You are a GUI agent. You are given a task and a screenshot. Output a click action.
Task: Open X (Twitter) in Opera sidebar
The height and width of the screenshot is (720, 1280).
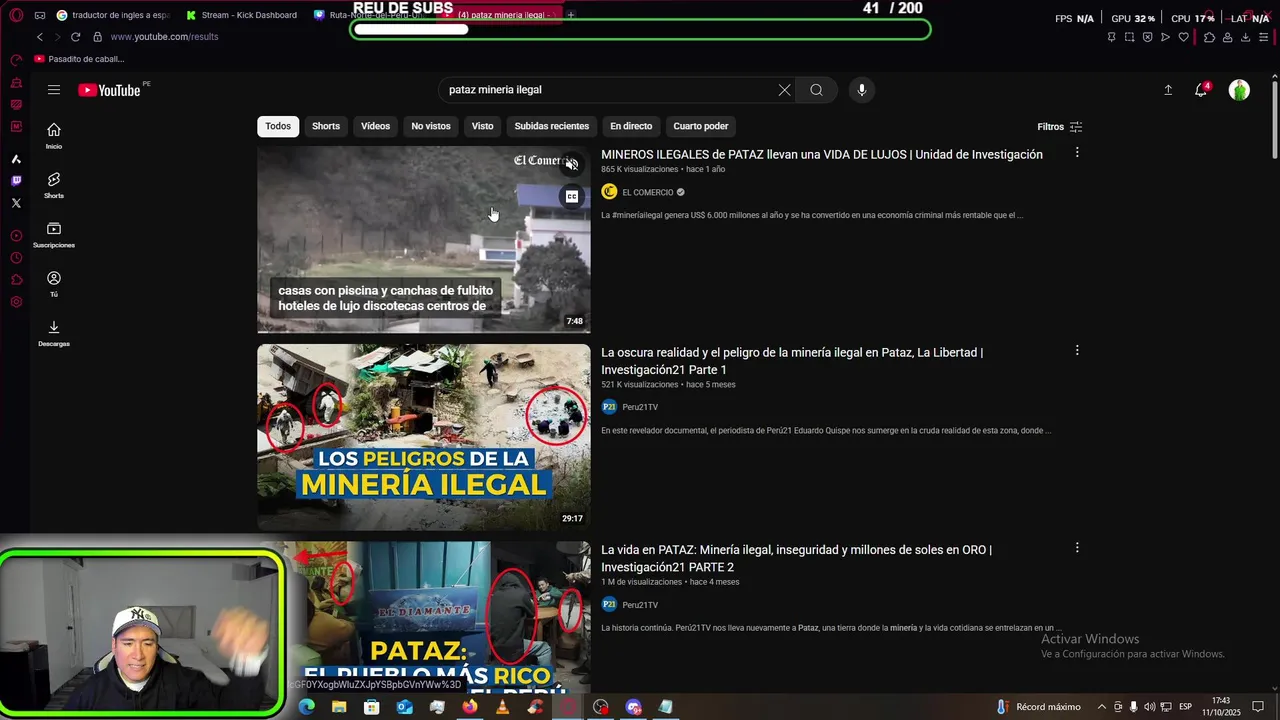pos(16,203)
